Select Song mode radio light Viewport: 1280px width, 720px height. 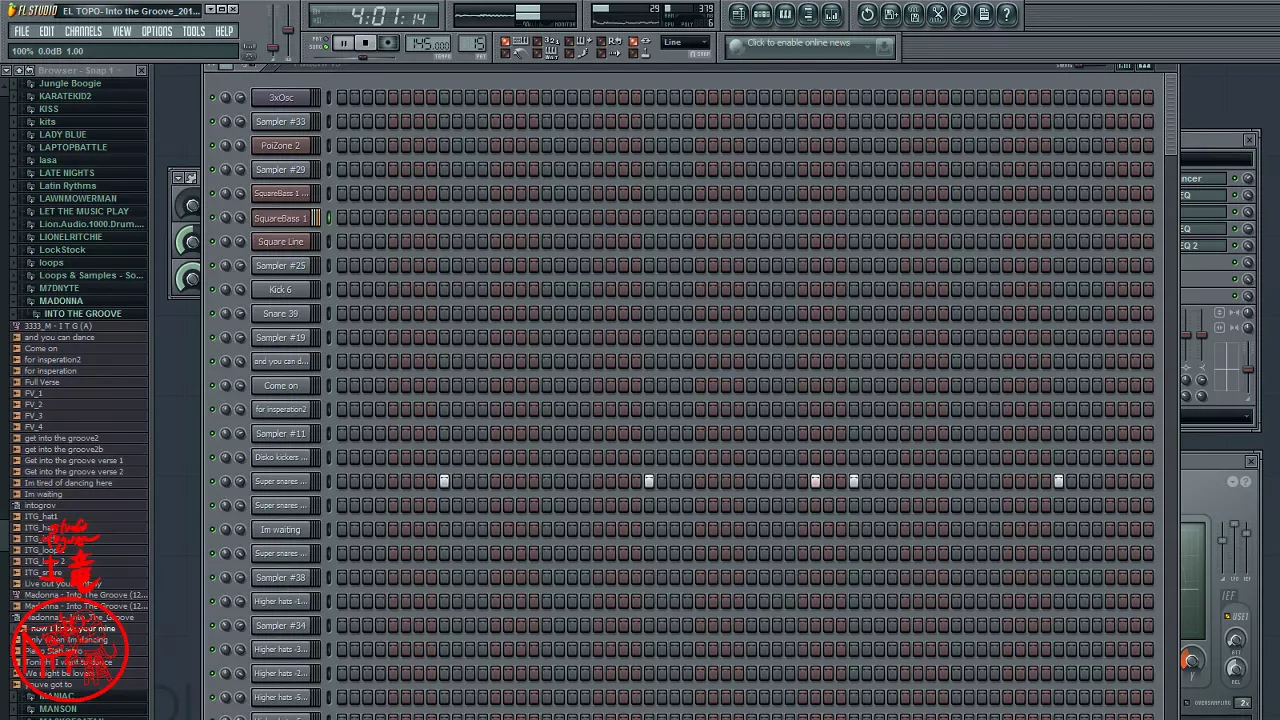[x=325, y=47]
